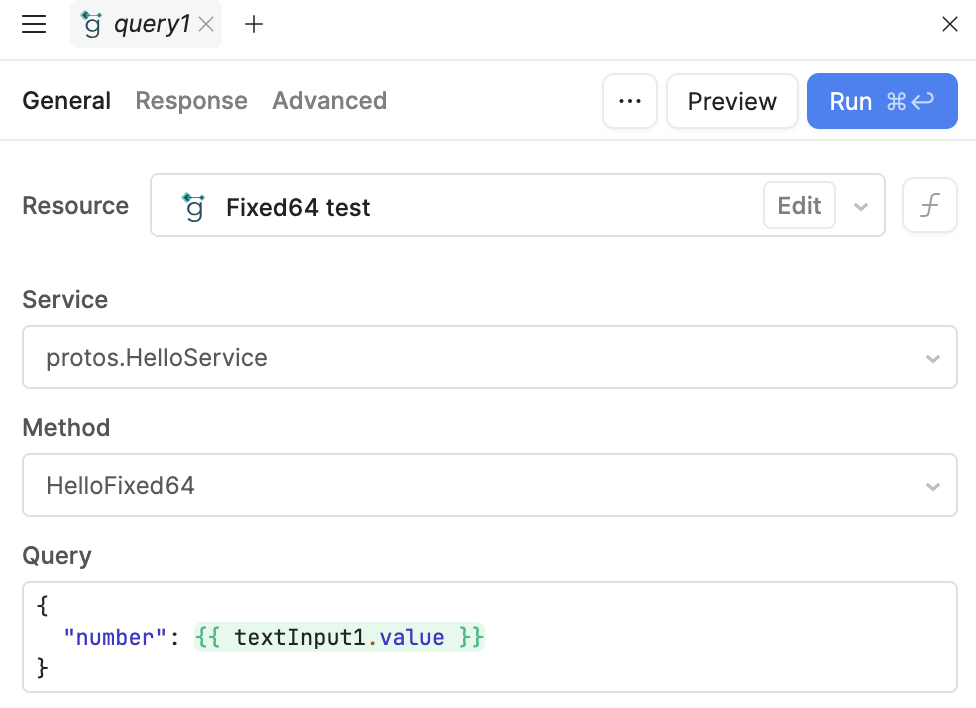This screenshot has height=708, width=976.
Task: Close the query editor panel
Action: [x=949, y=24]
